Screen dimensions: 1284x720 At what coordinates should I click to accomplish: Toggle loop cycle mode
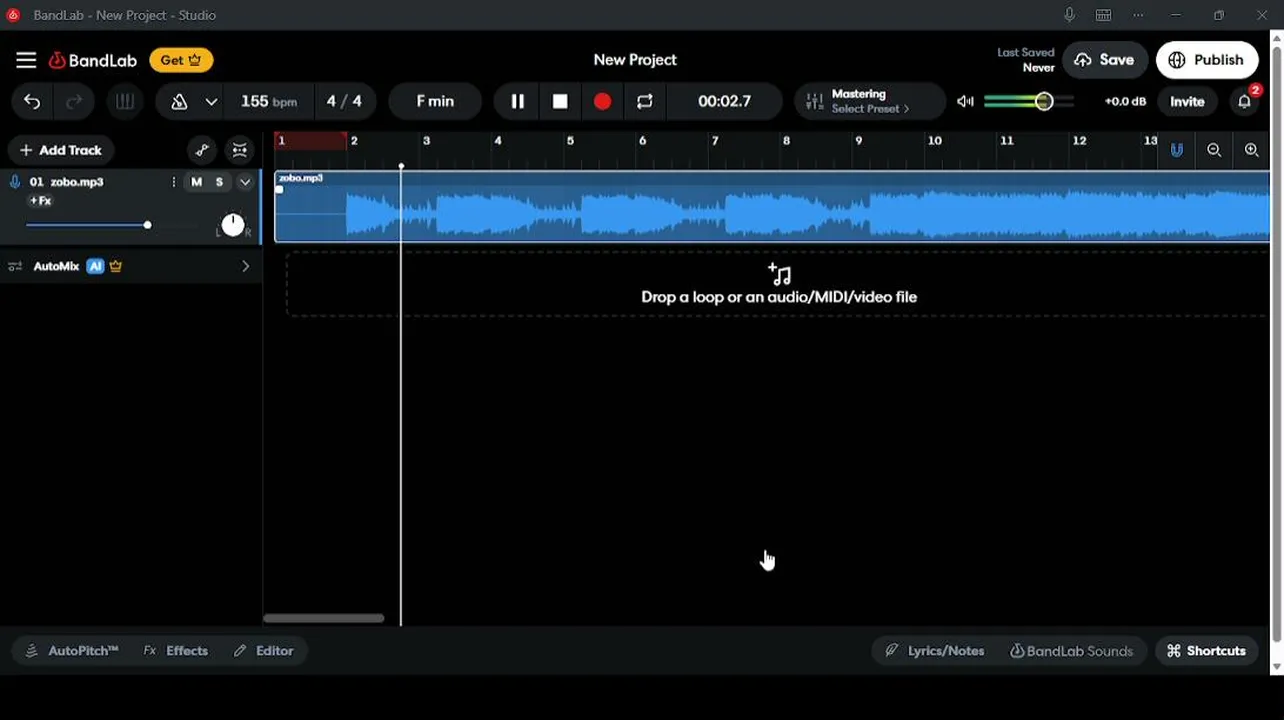point(644,101)
